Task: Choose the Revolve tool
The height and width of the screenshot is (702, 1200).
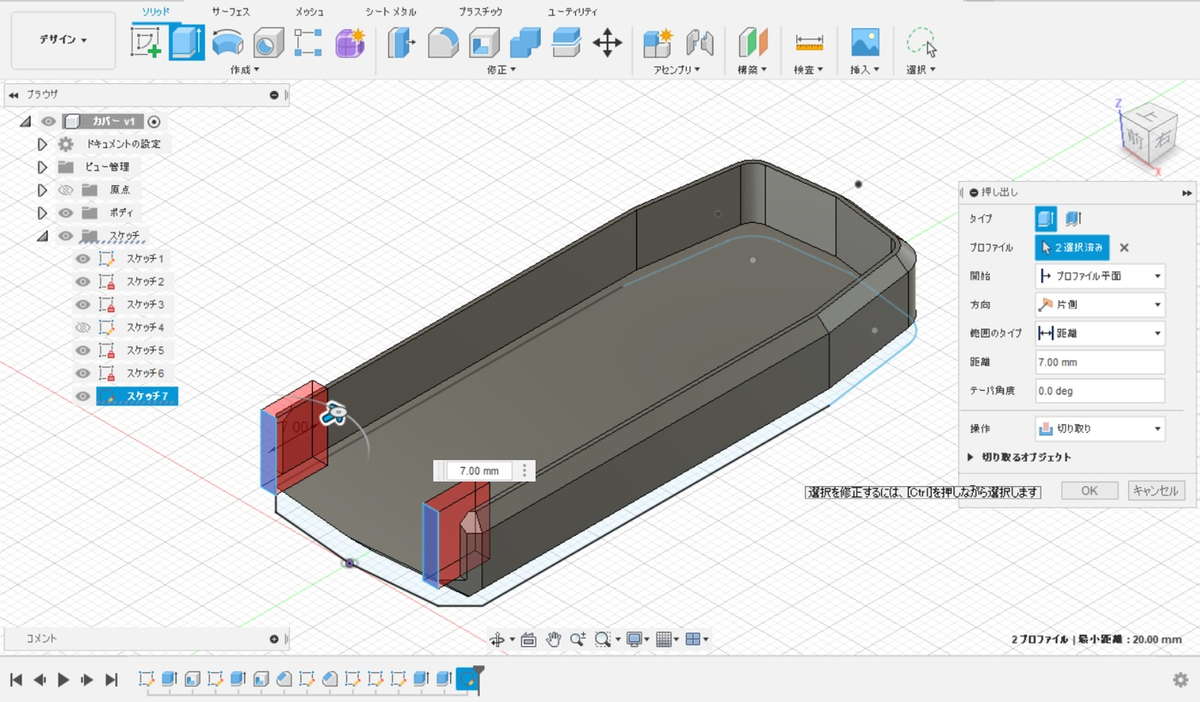Action: click(227, 42)
